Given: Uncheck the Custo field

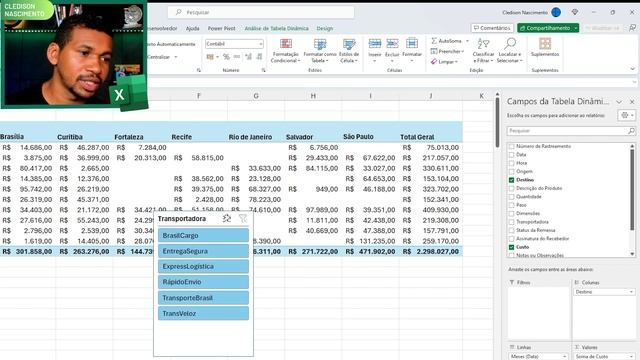Looking at the screenshot, I should click(511, 247).
